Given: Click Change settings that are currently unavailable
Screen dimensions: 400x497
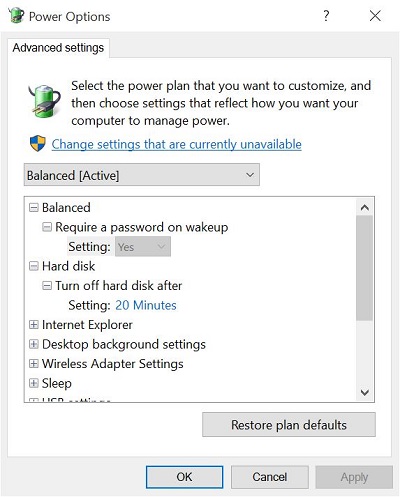Looking at the screenshot, I should pos(176,144).
